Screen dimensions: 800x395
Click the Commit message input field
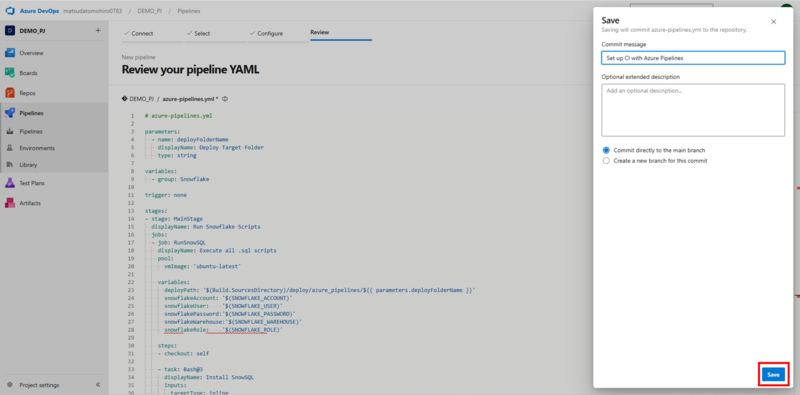(x=693, y=58)
